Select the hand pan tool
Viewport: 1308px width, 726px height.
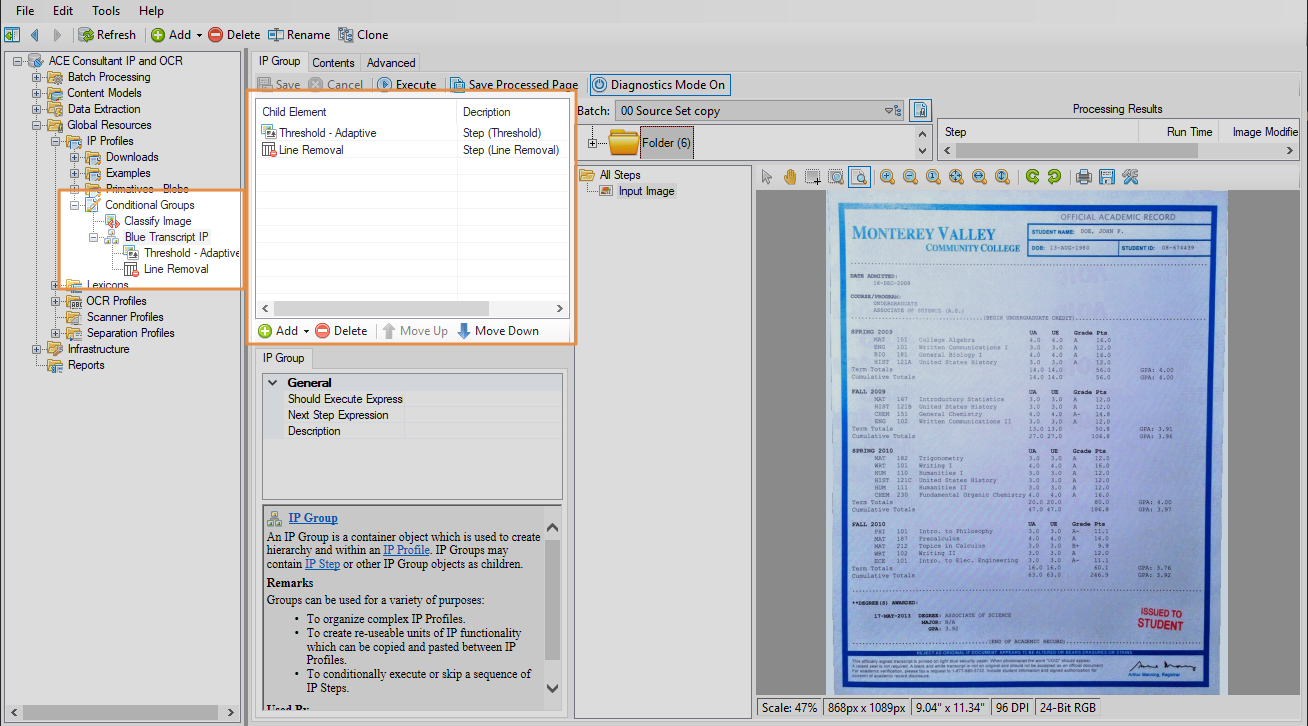tap(789, 177)
